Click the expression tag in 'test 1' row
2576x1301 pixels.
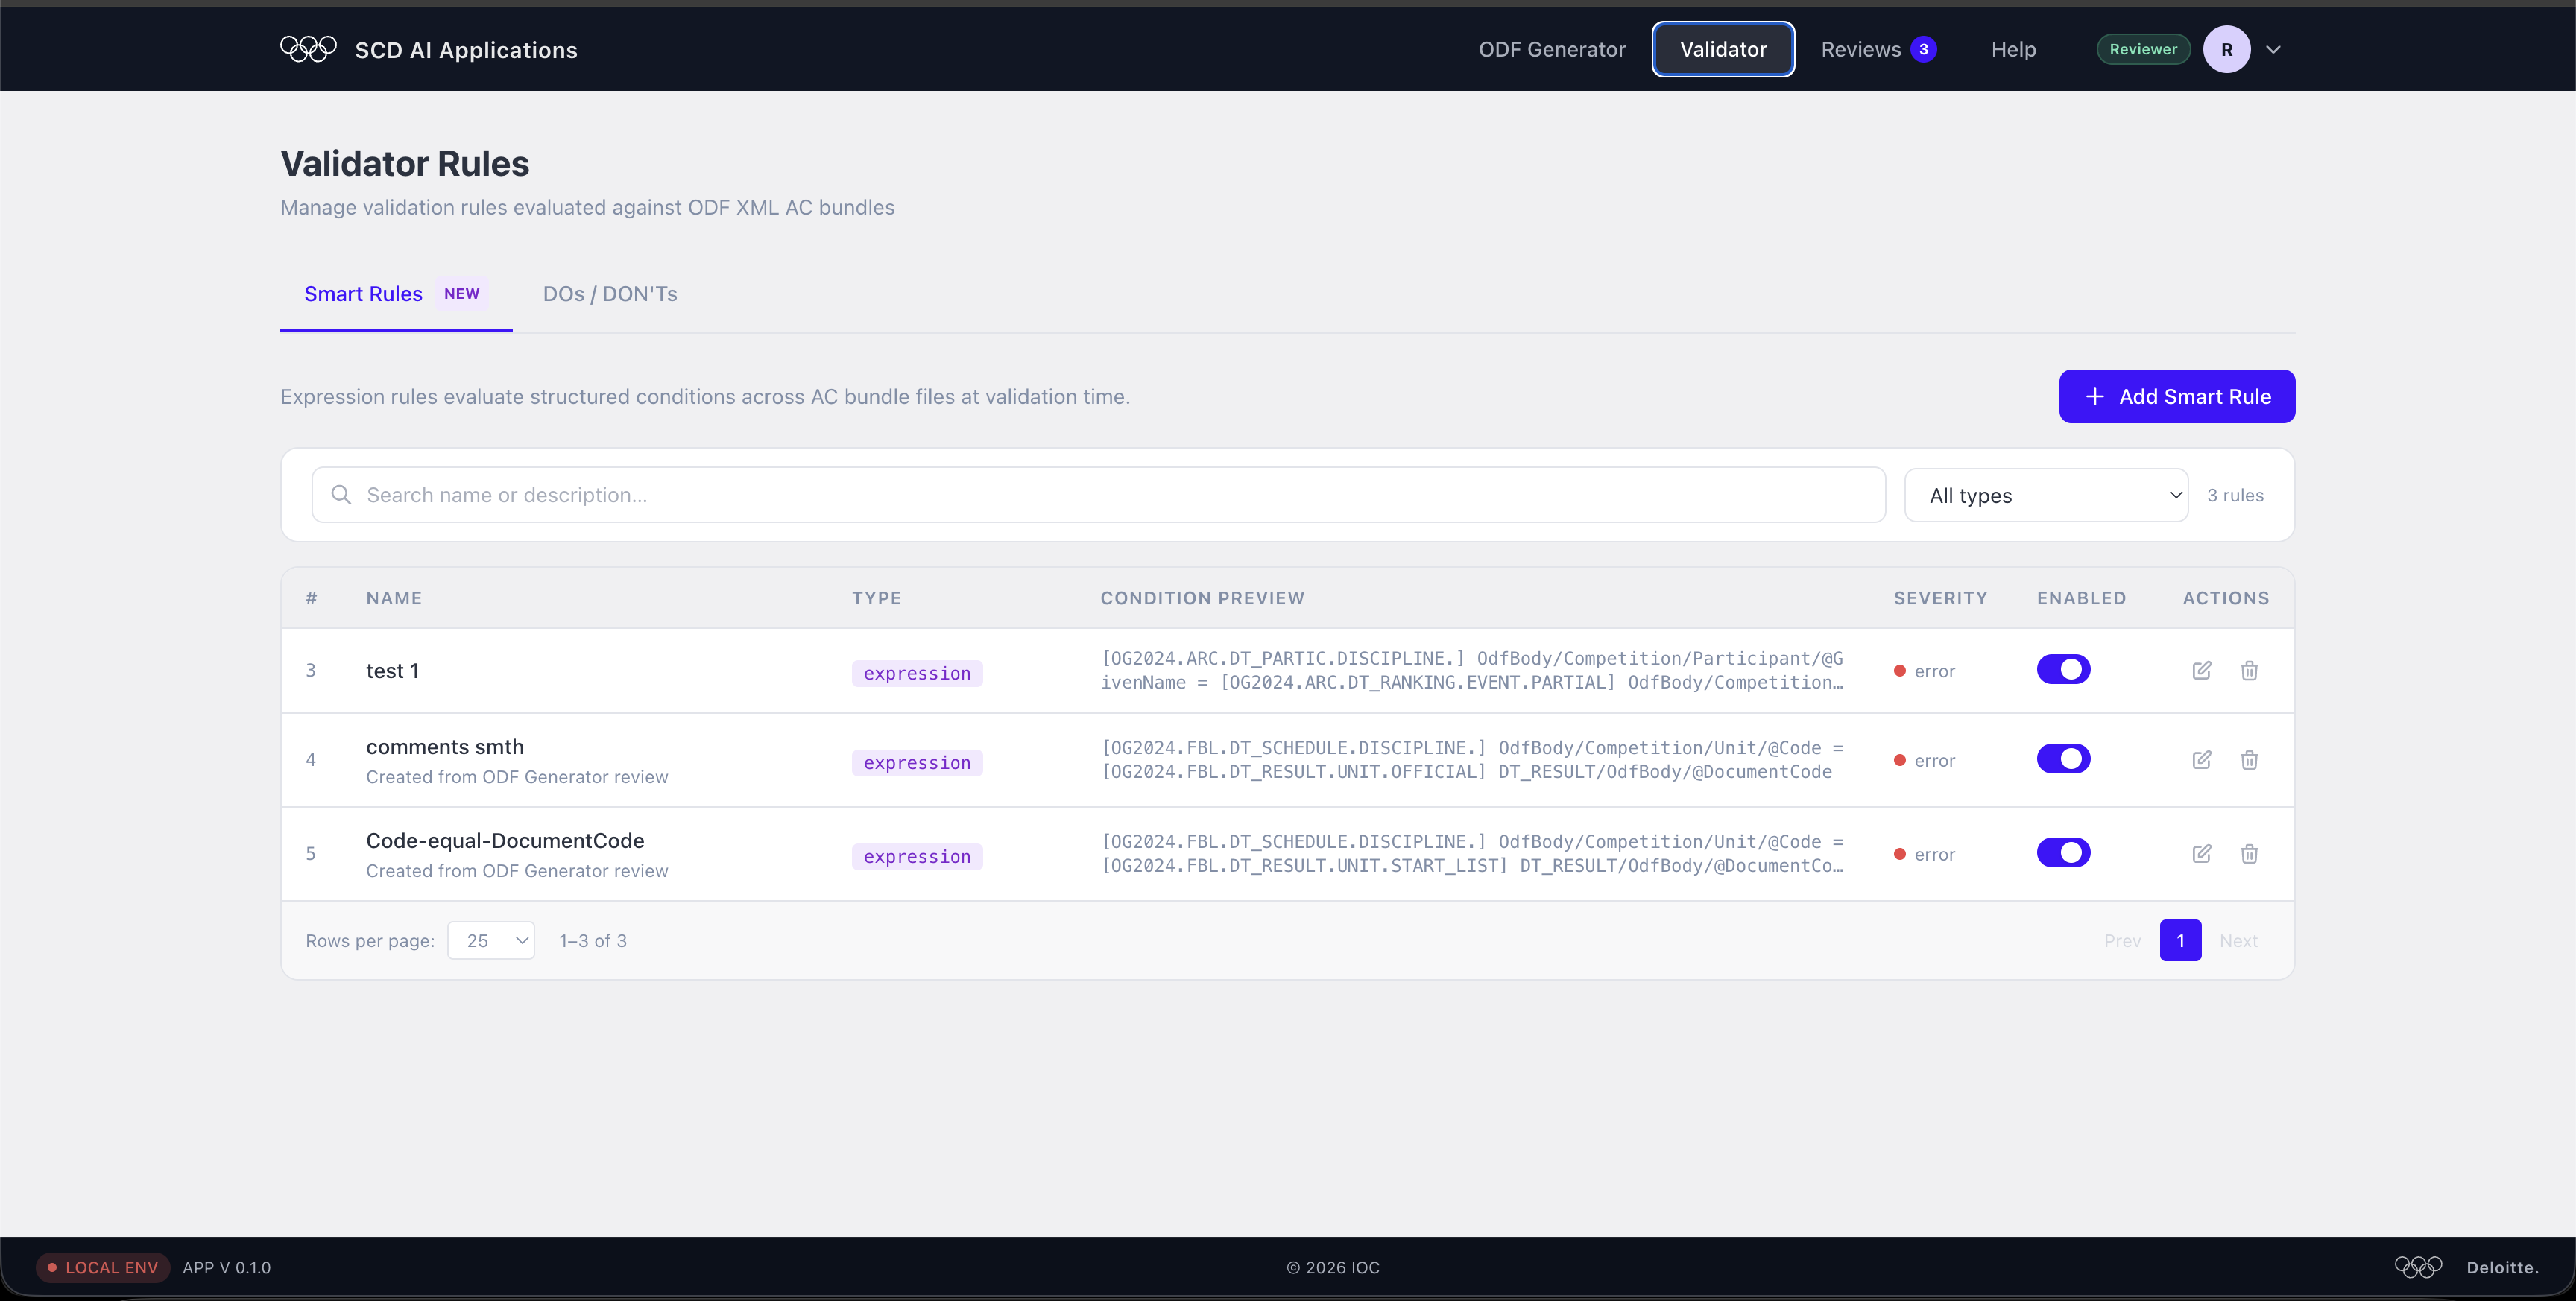[x=917, y=673]
